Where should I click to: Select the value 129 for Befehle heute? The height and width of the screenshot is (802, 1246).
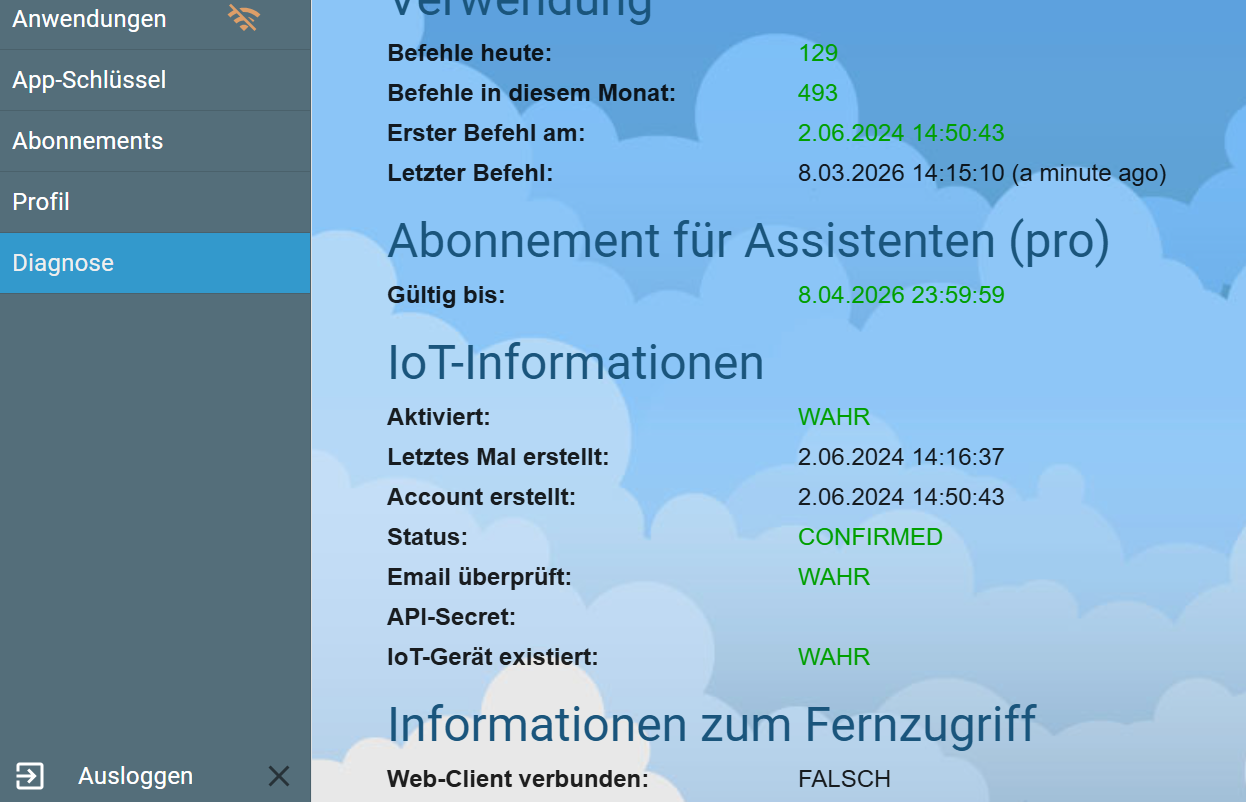[818, 53]
